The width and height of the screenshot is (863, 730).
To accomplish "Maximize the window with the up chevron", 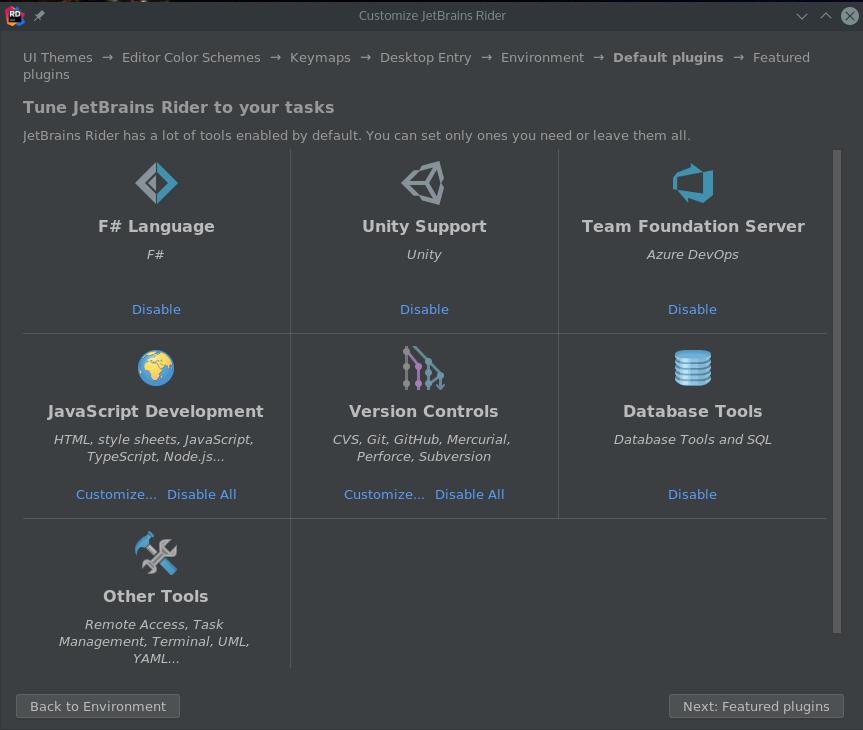I will coord(826,16).
